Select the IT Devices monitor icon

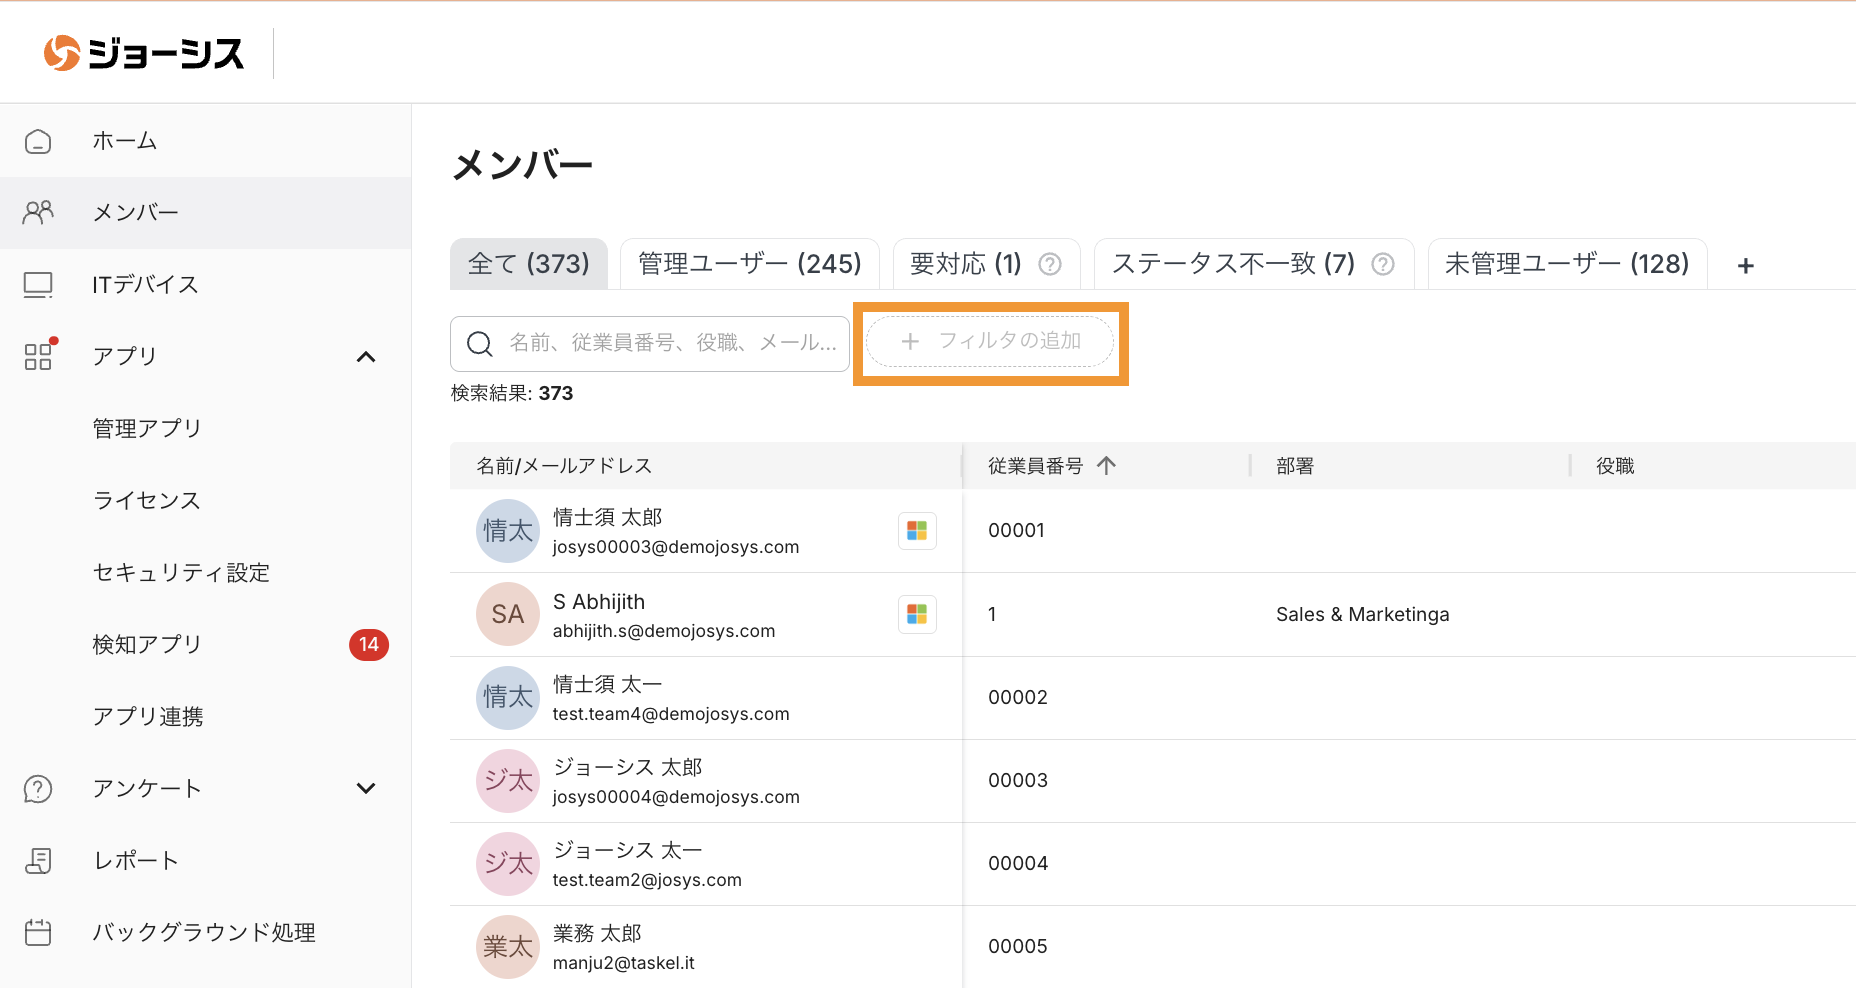[x=38, y=285]
